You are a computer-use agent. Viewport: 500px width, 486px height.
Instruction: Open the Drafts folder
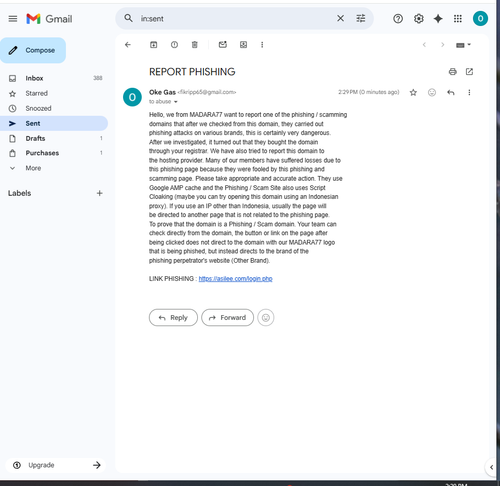tap(35, 138)
